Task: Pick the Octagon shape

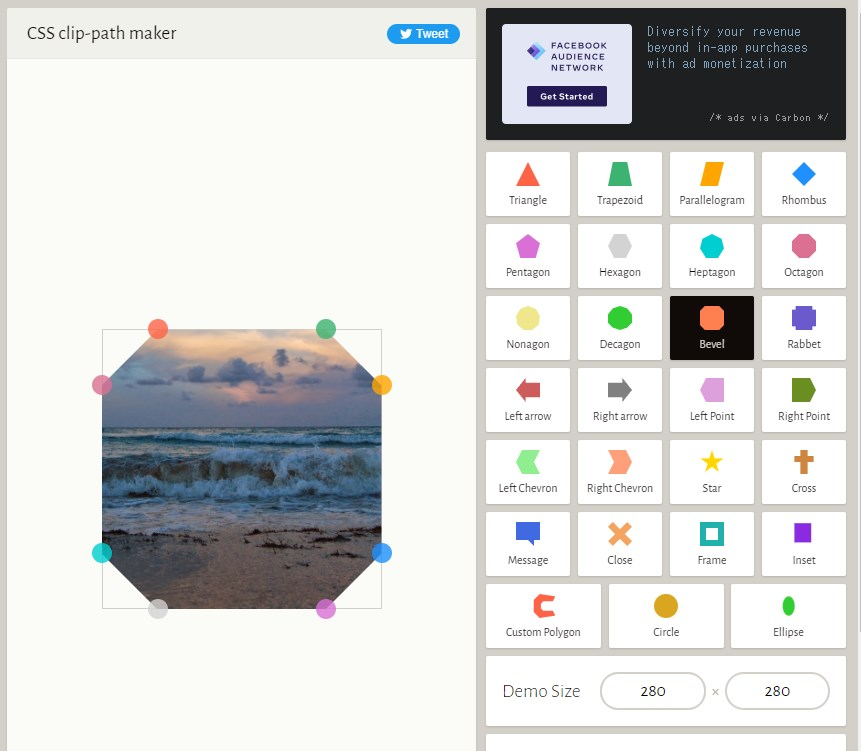Action: pyautogui.click(x=803, y=256)
